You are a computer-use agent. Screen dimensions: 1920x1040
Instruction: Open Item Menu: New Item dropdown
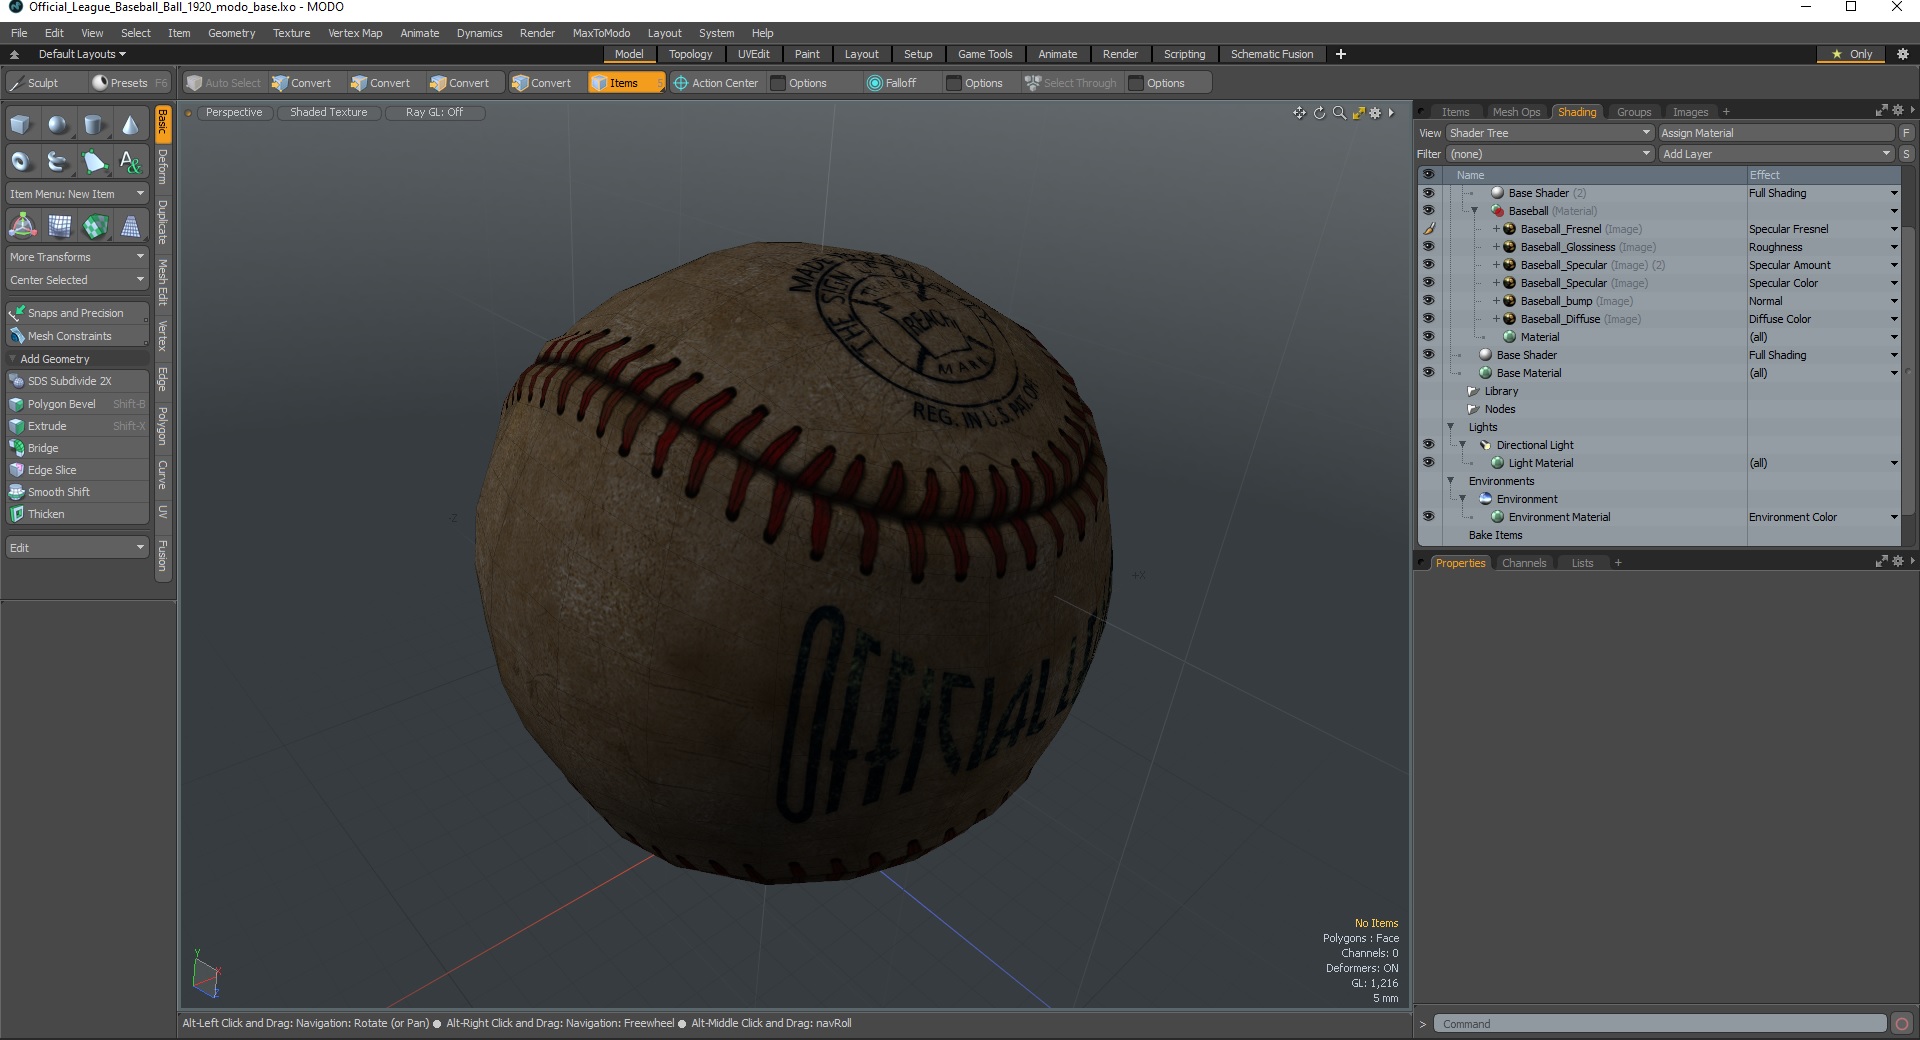coord(77,194)
